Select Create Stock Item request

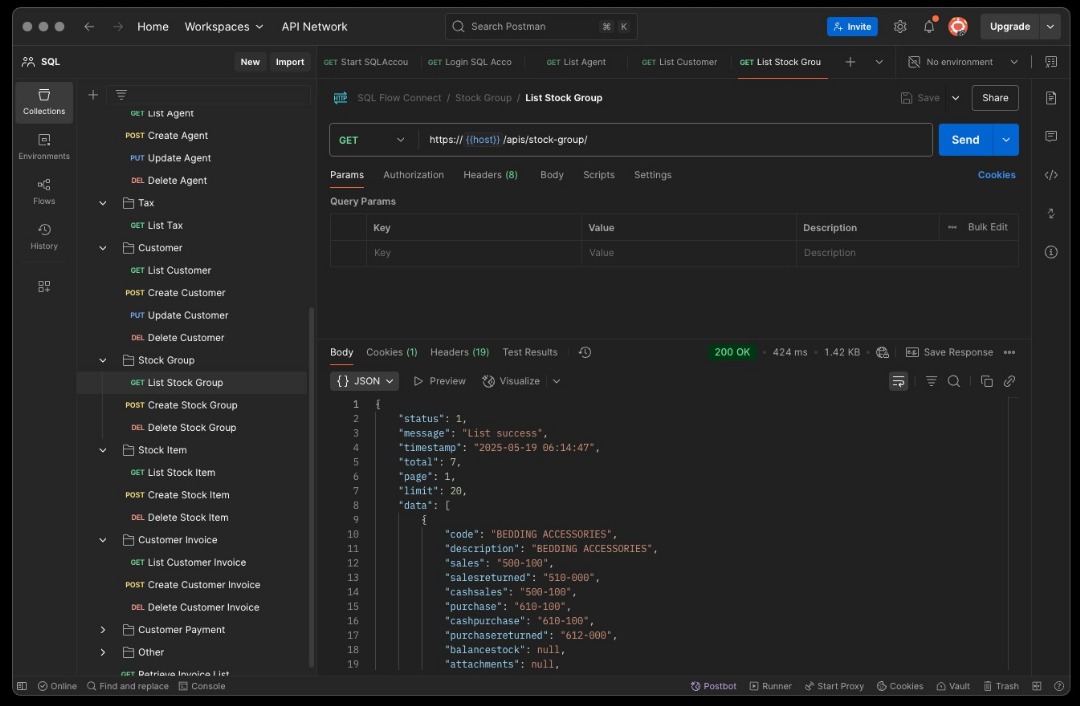tap(188, 495)
